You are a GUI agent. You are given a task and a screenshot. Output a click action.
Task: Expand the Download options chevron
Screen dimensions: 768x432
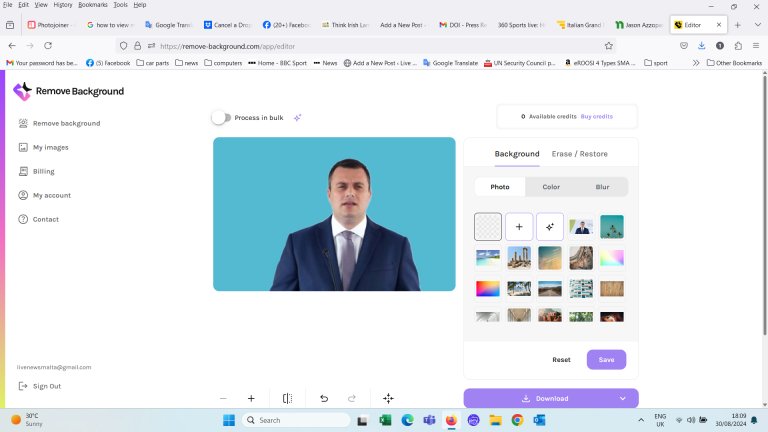coord(623,399)
